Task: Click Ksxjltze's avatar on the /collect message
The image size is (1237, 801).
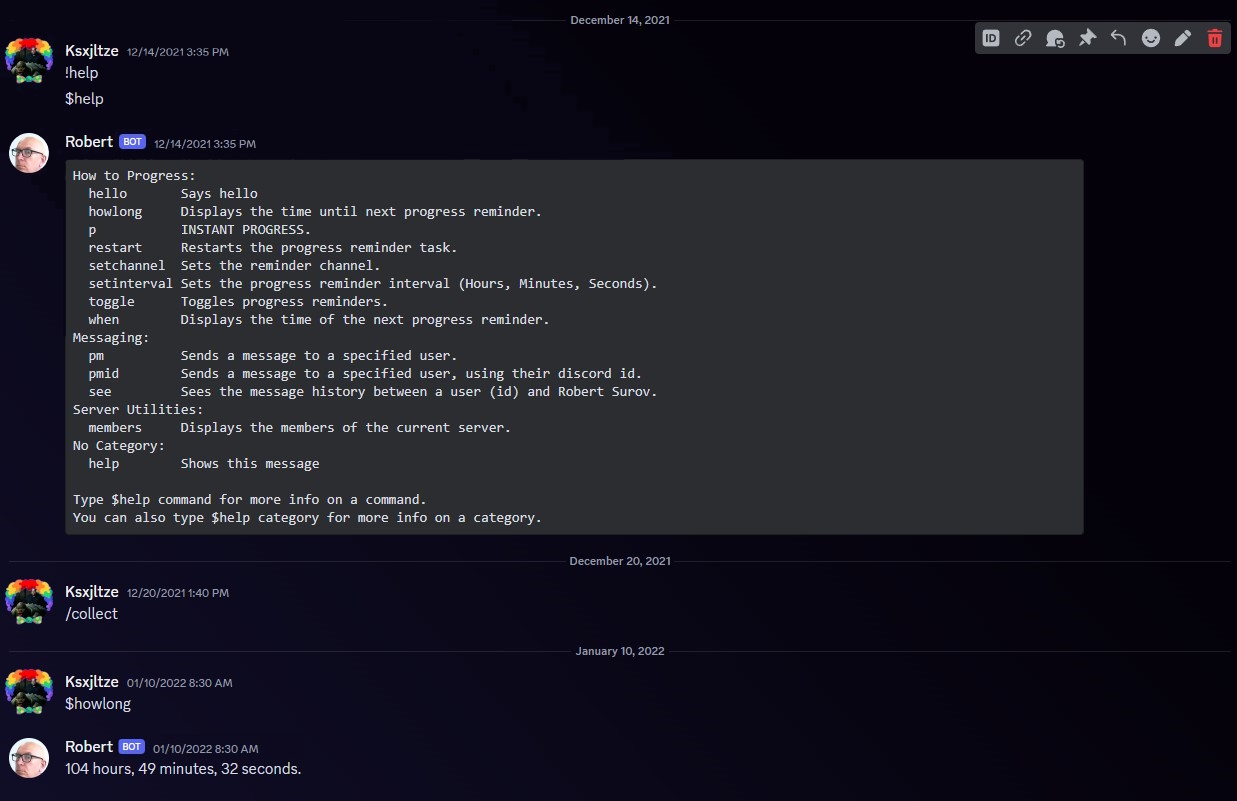Action: point(29,602)
